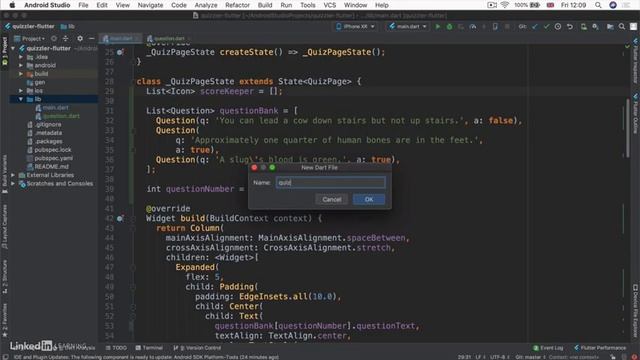The height and width of the screenshot is (360, 640).
Task: Click the lib breadcrumb in navigation bar
Action: 68,27
